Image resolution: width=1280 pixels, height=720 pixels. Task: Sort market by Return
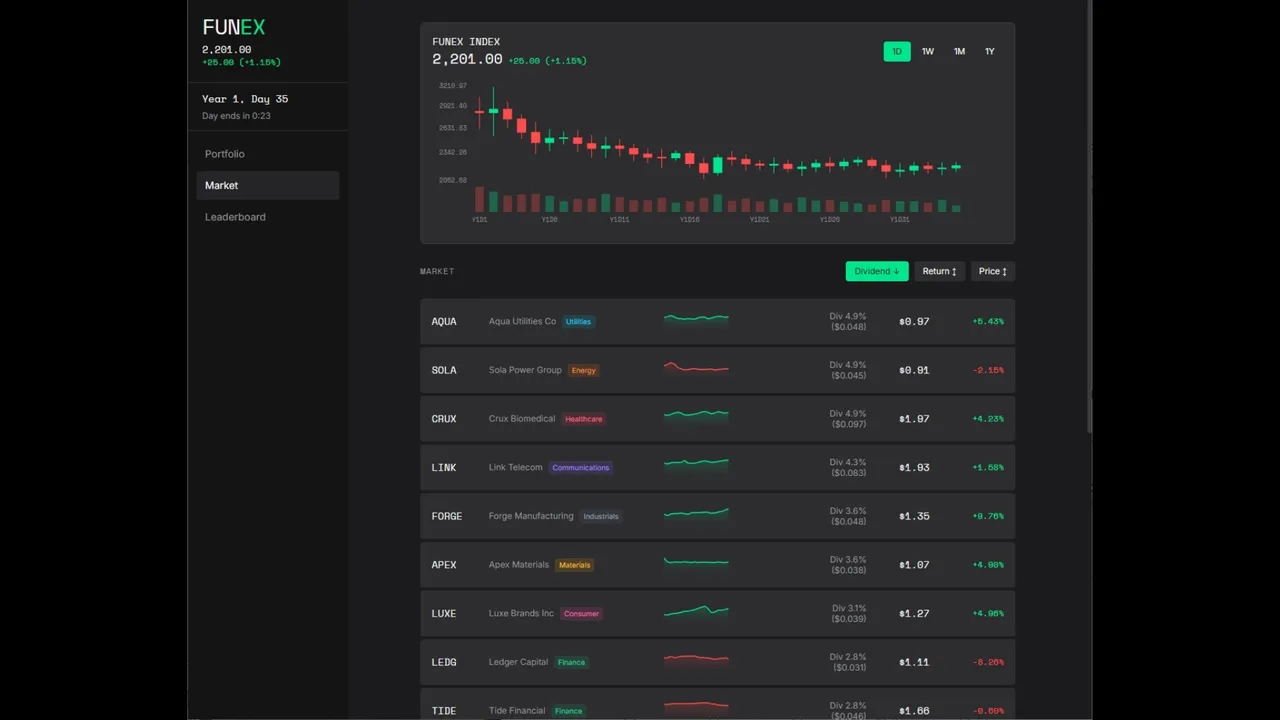(x=939, y=271)
